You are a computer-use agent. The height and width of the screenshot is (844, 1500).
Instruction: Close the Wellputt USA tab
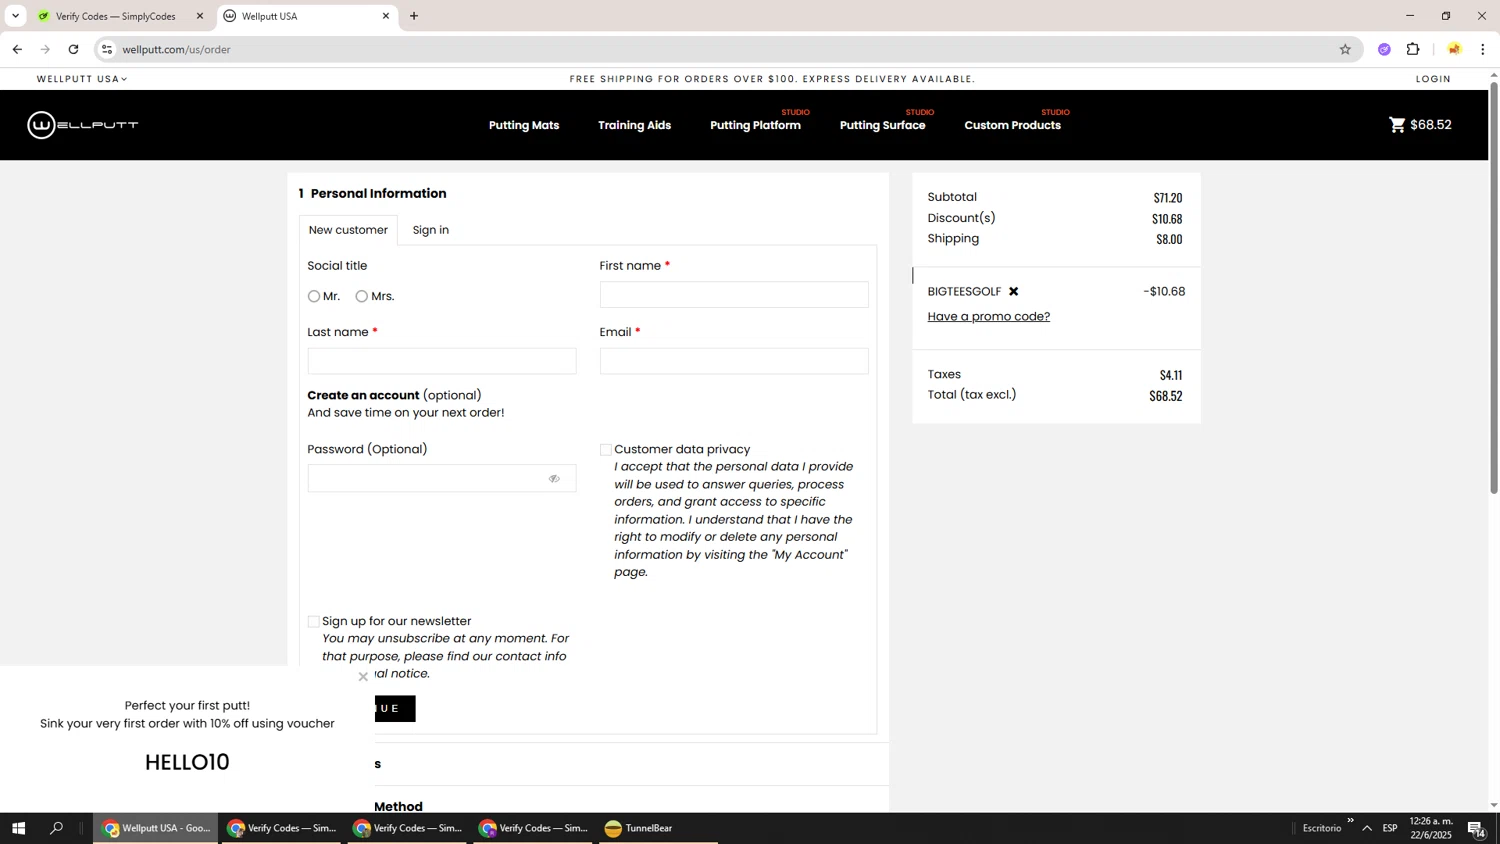pyautogui.click(x=386, y=16)
